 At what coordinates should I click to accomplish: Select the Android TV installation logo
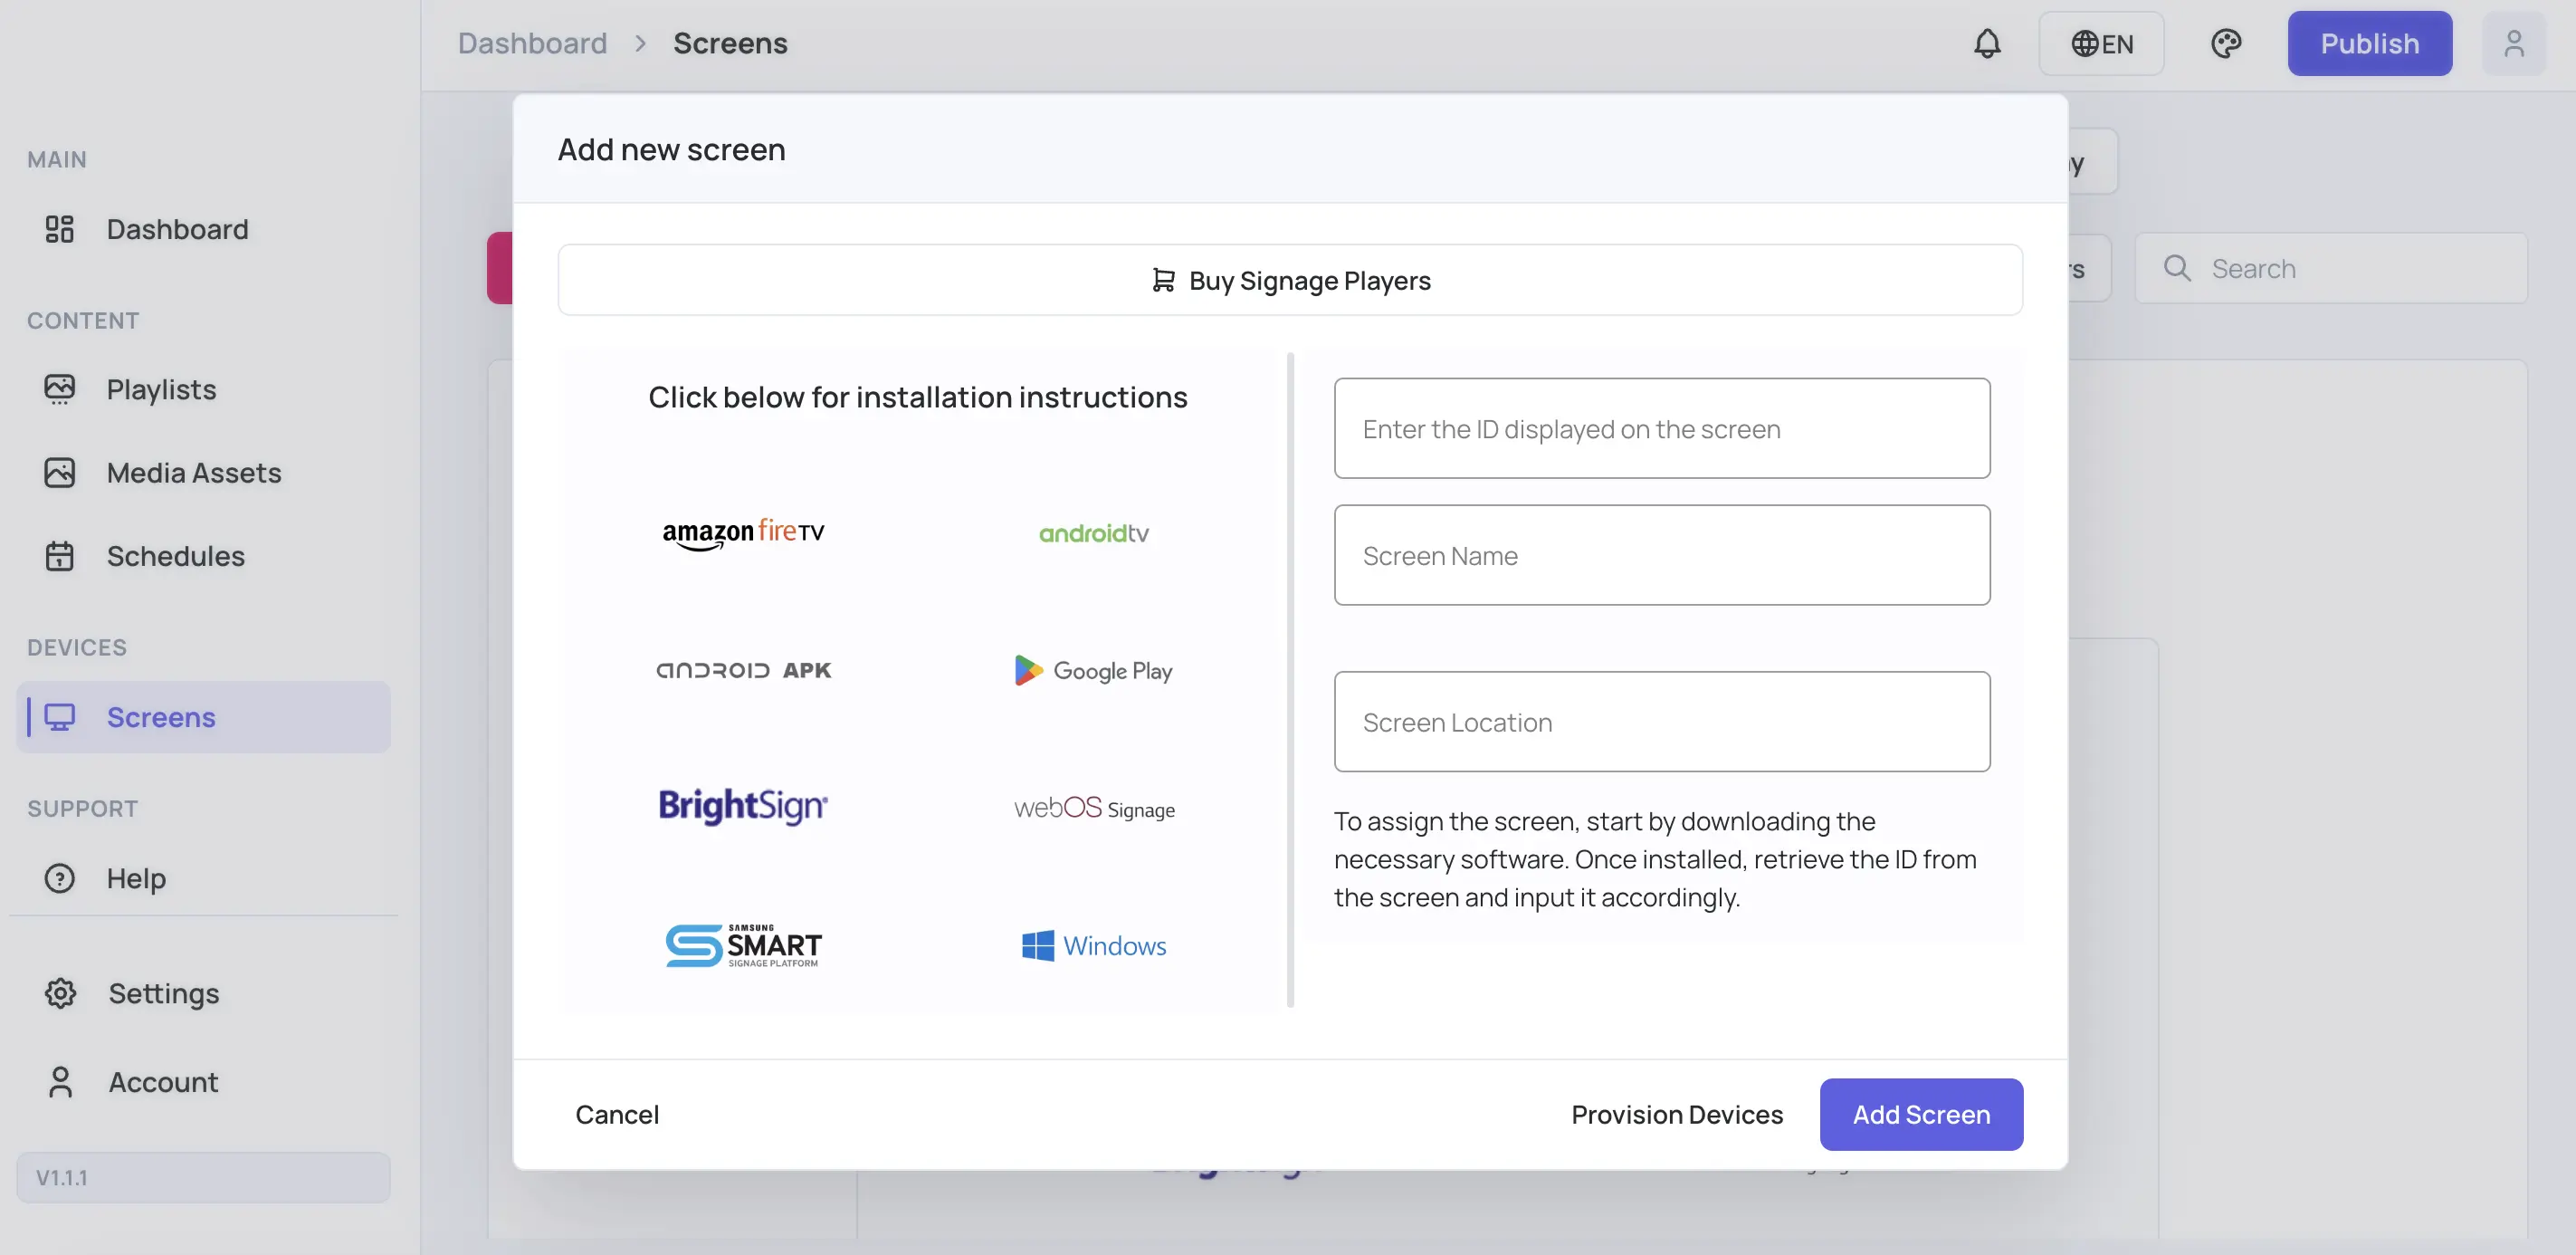pyautogui.click(x=1094, y=533)
